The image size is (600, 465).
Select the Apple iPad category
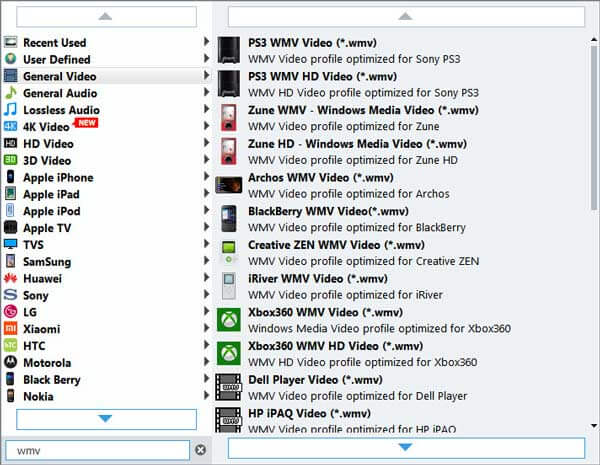pyautogui.click(x=107, y=194)
